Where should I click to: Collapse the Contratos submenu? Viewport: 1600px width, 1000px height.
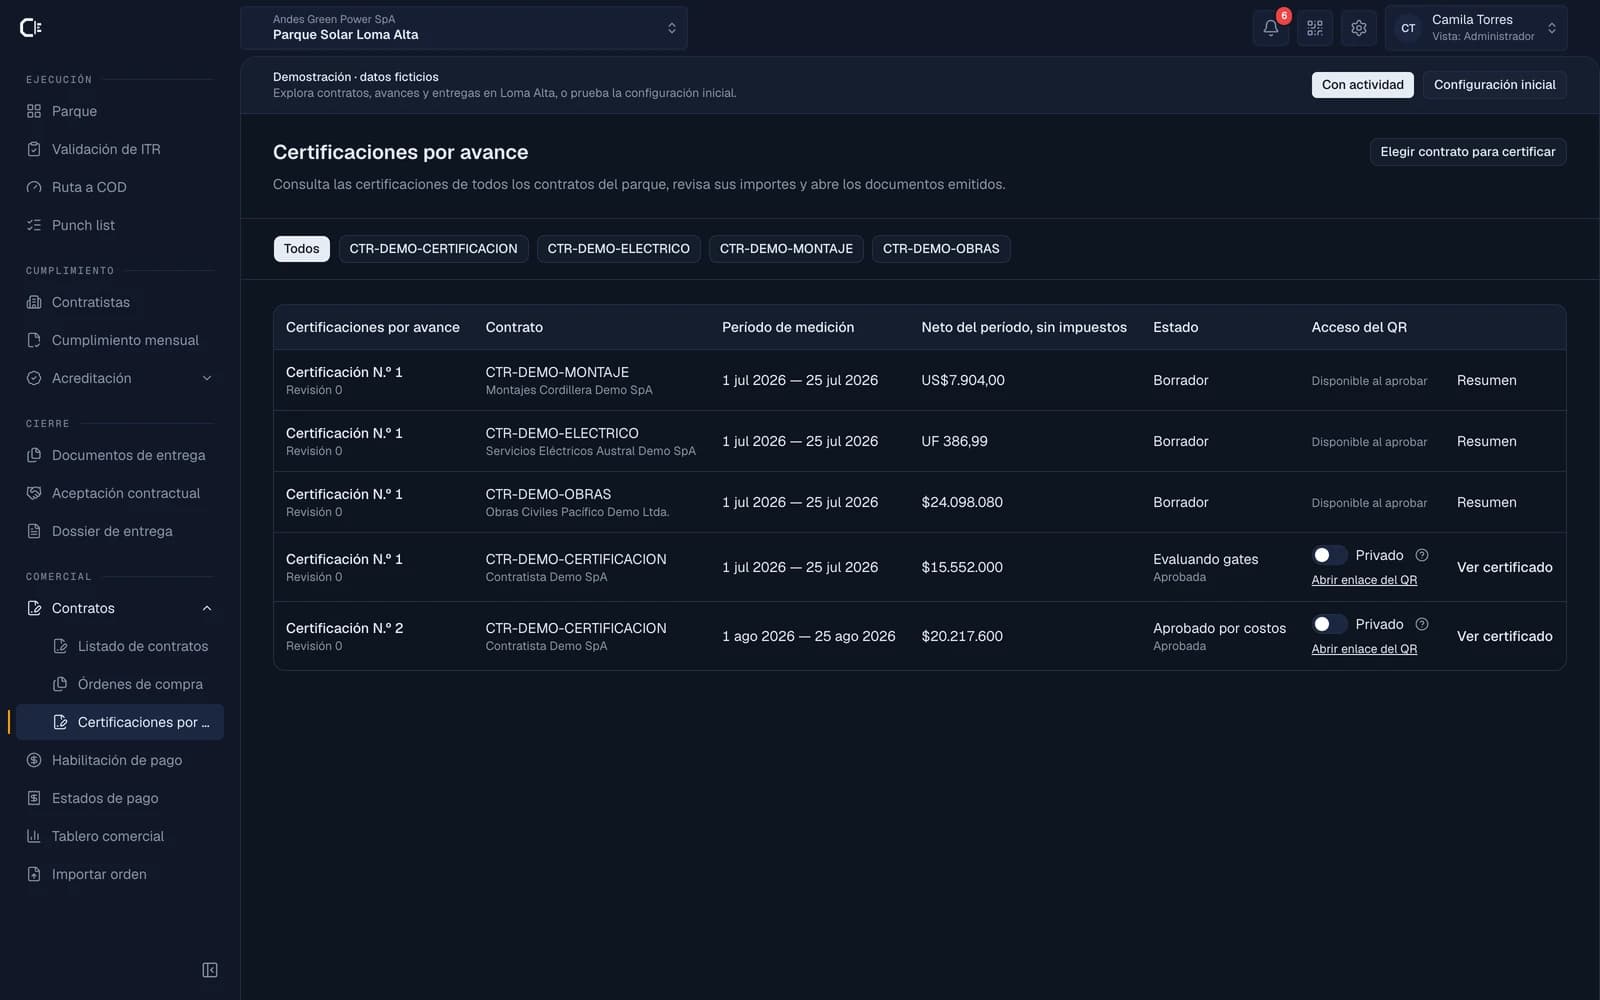click(207, 608)
